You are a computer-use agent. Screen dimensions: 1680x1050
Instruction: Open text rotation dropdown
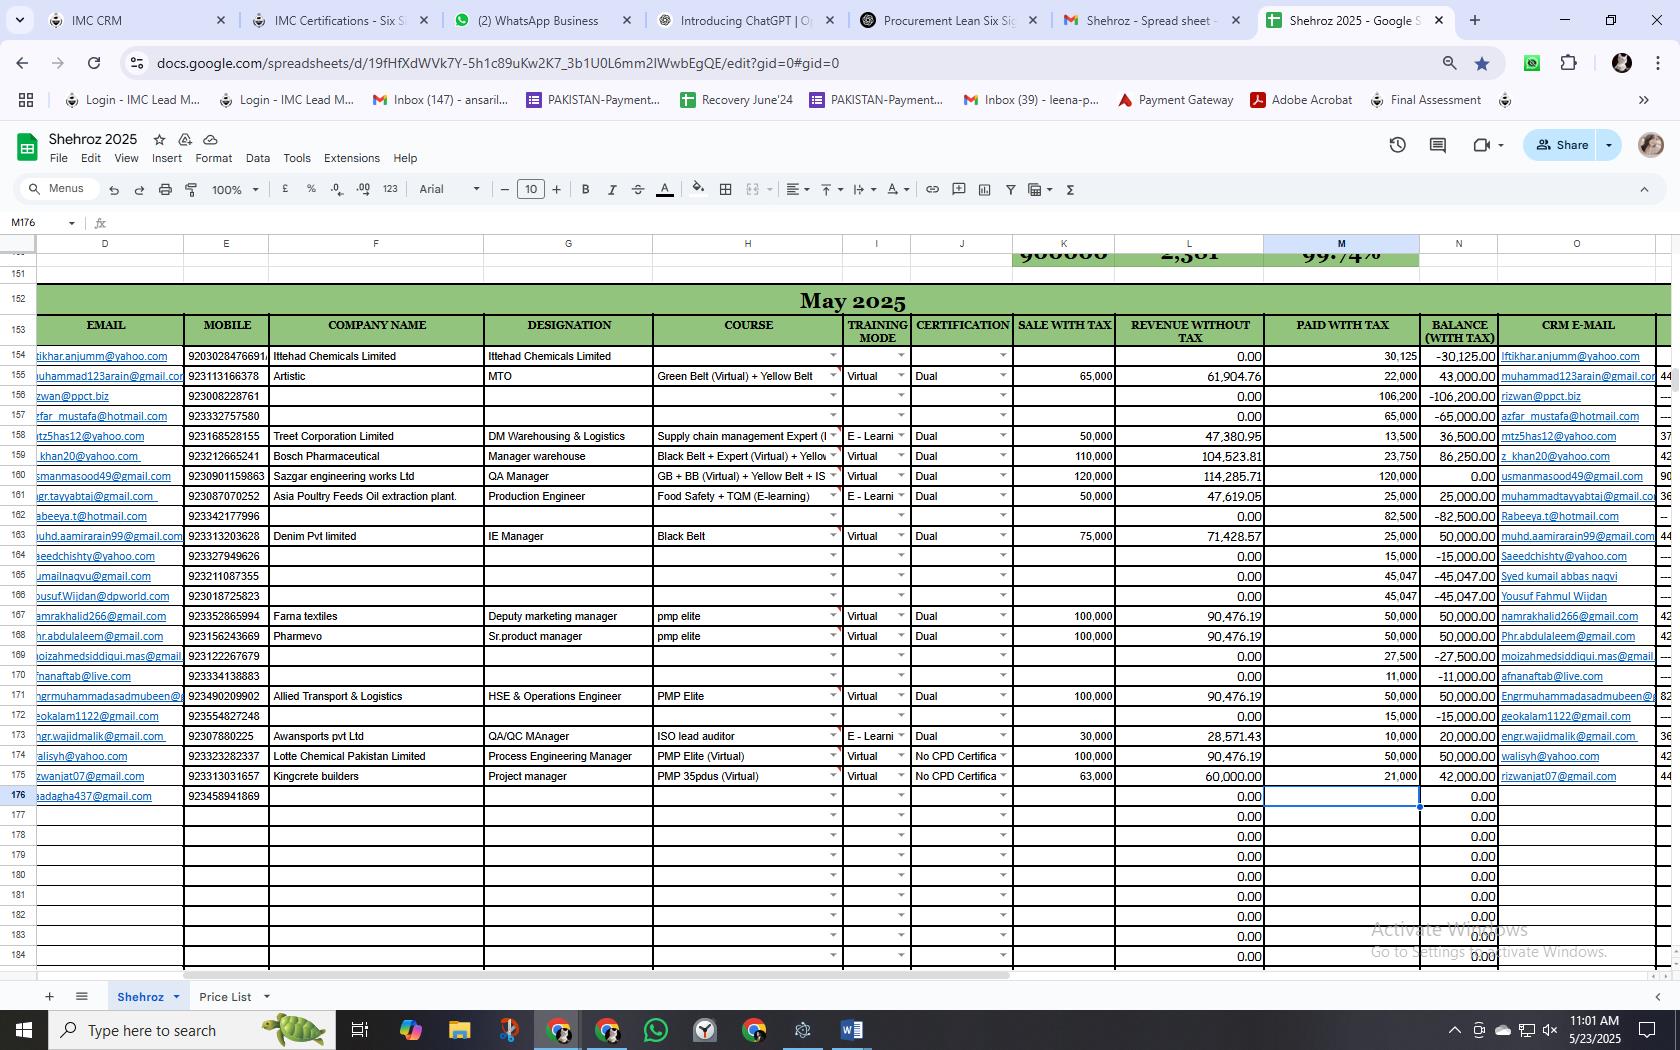(x=897, y=189)
